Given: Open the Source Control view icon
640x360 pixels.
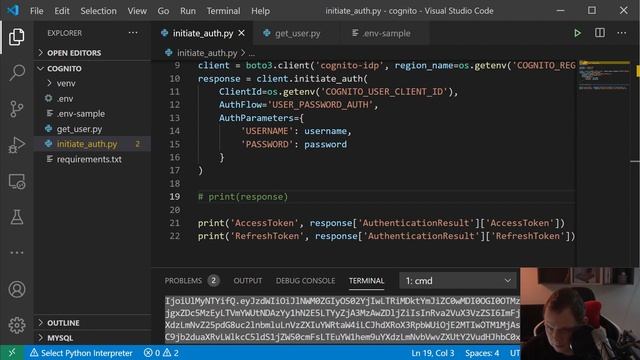Looking at the screenshot, I should 16,109.
